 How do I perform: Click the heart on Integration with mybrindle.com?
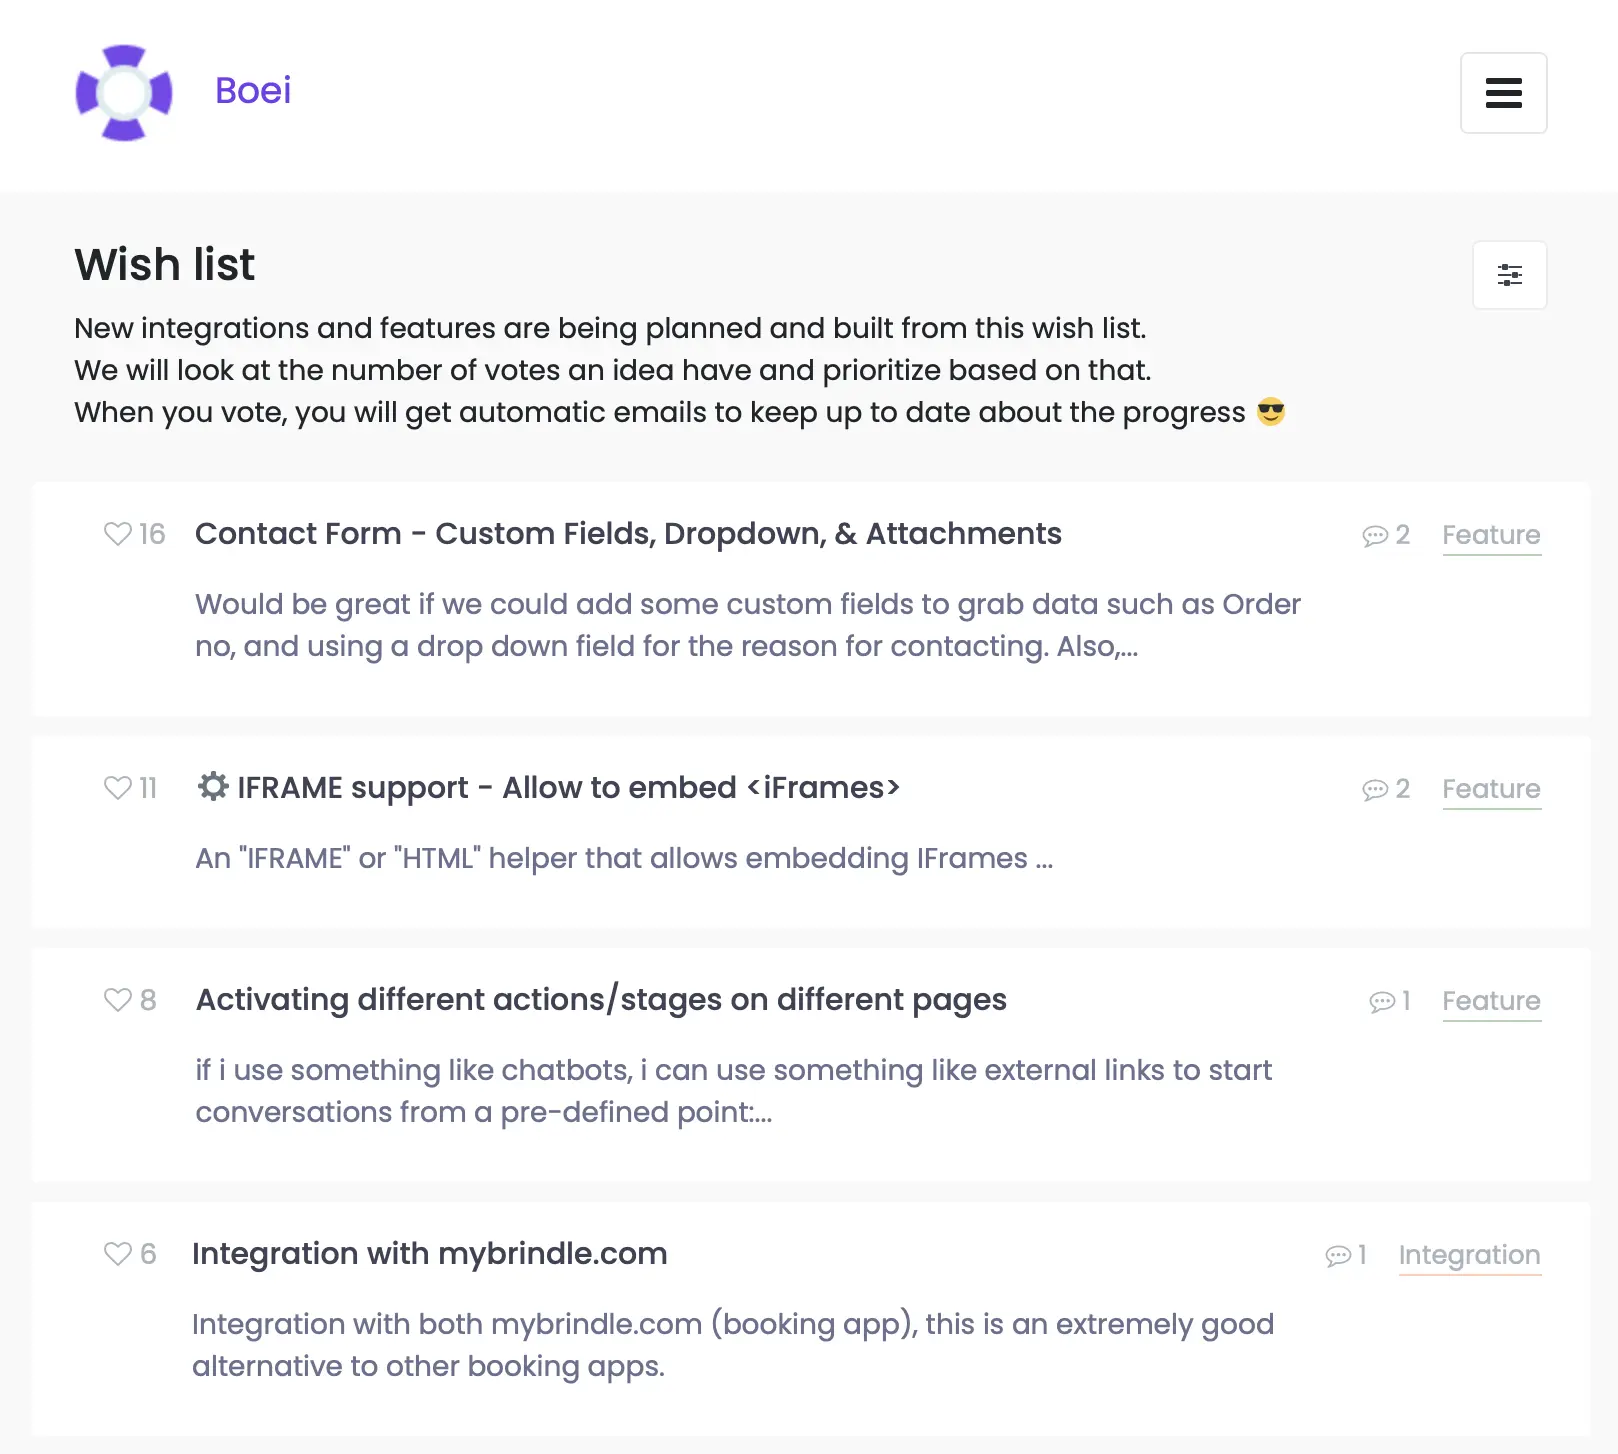[117, 1254]
